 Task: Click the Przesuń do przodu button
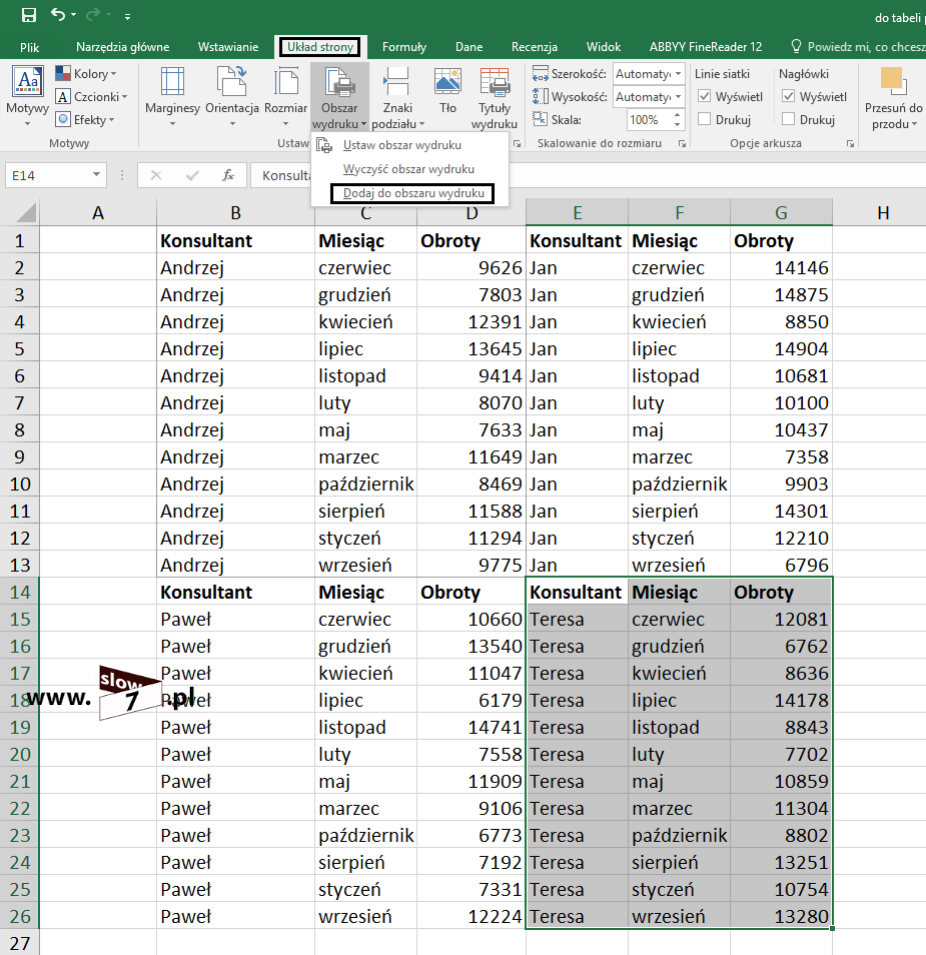(894, 96)
